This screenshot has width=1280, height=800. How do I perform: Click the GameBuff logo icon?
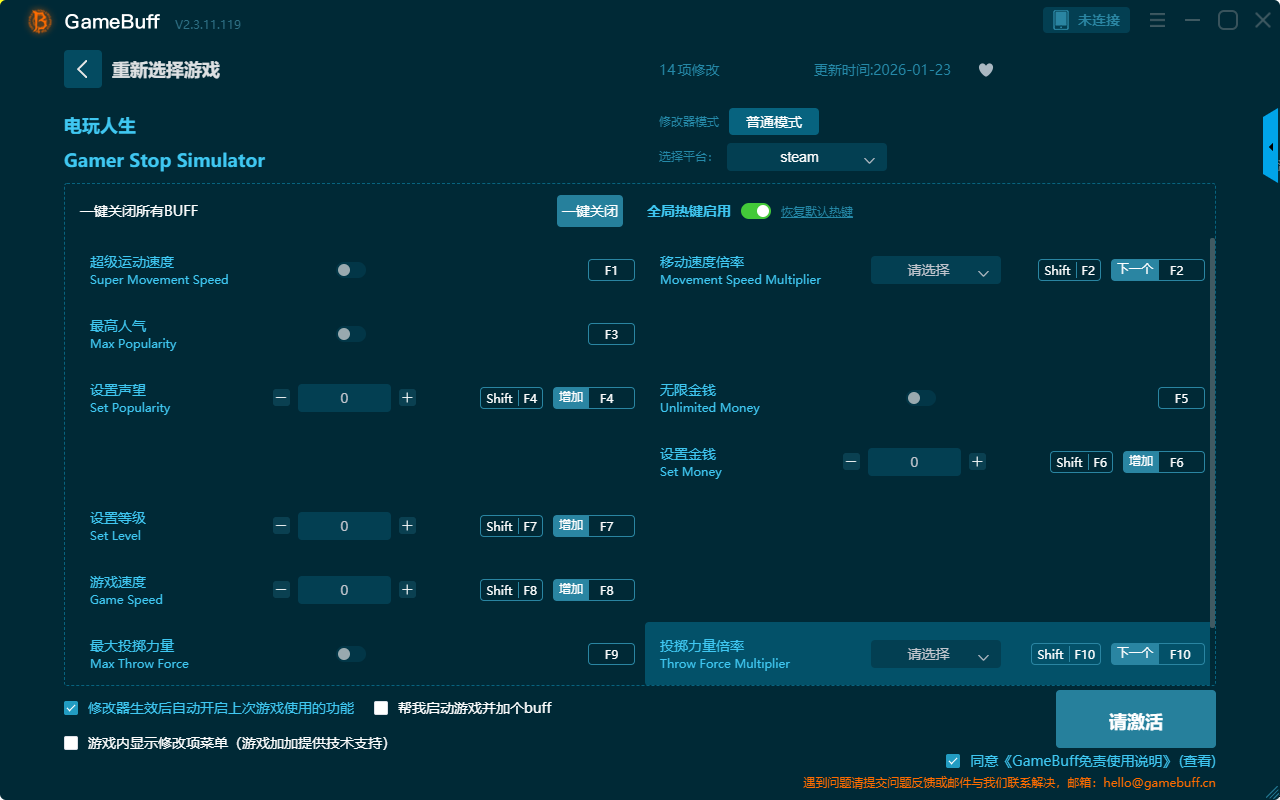pyautogui.click(x=40, y=21)
